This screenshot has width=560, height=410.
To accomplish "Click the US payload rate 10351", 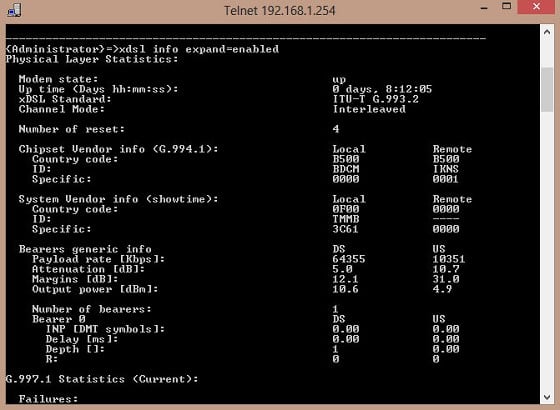I will click(449, 259).
